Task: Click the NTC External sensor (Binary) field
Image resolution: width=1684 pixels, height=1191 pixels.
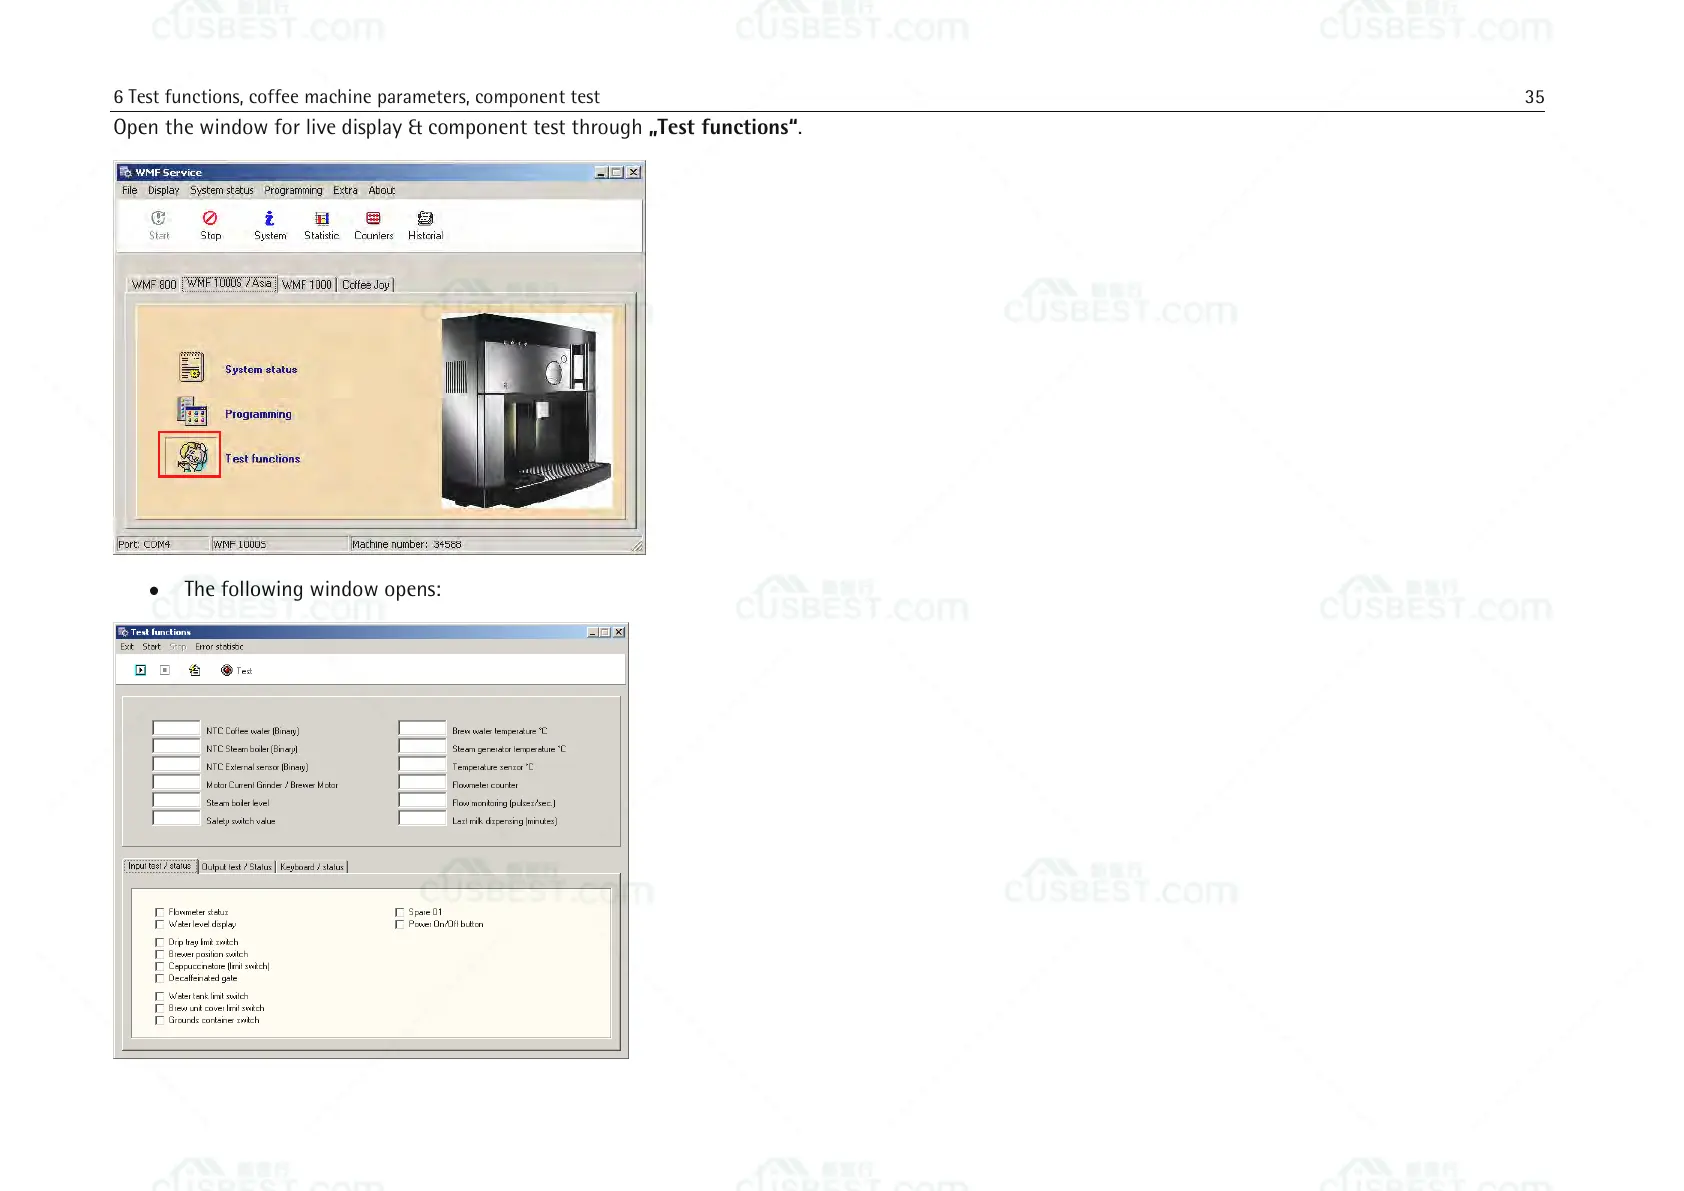Action: point(177,765)
